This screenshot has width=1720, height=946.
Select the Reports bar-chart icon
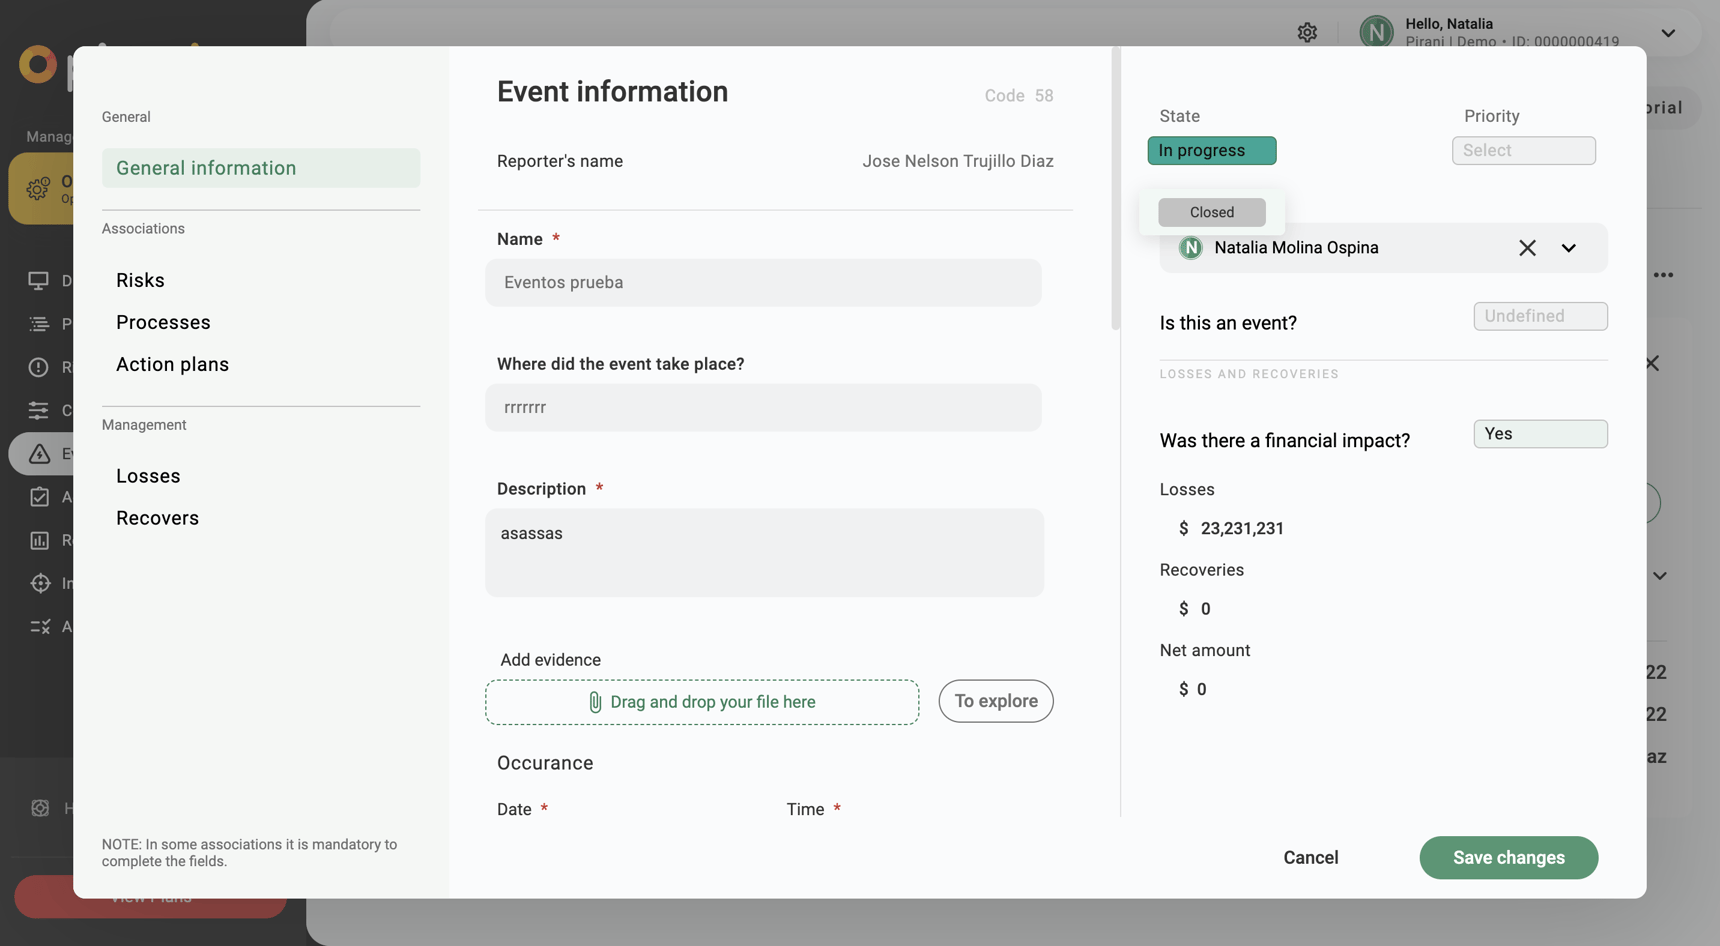(40, 540)
